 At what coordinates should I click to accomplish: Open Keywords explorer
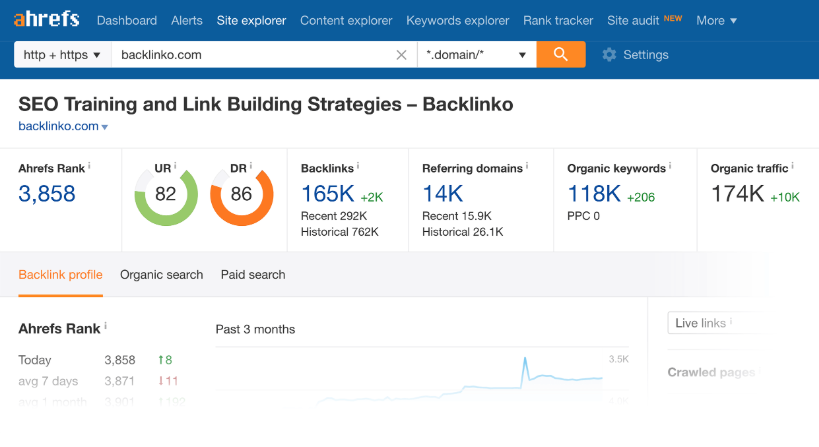point(458,20)
